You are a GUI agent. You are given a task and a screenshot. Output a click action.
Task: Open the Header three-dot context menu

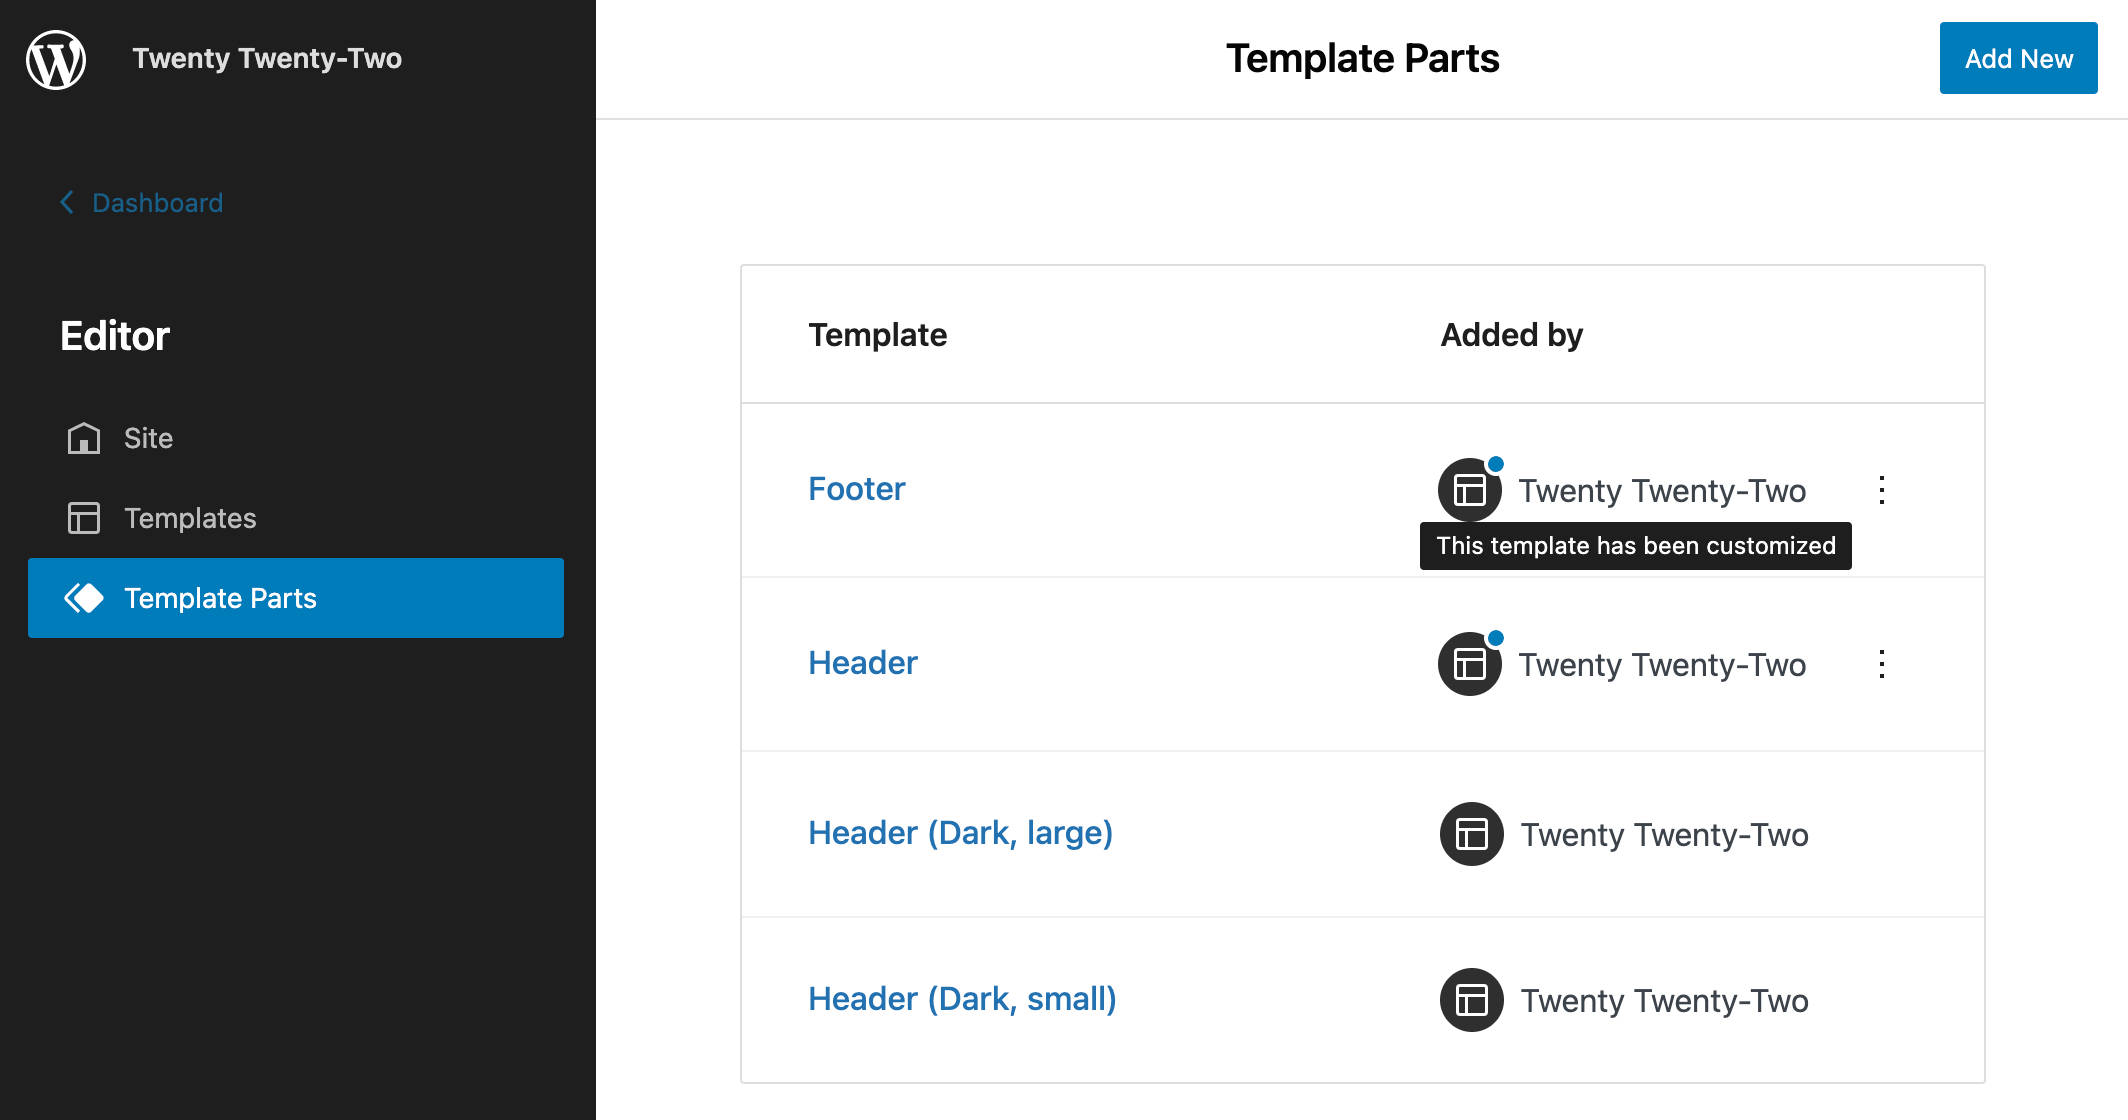point(1882,663)
